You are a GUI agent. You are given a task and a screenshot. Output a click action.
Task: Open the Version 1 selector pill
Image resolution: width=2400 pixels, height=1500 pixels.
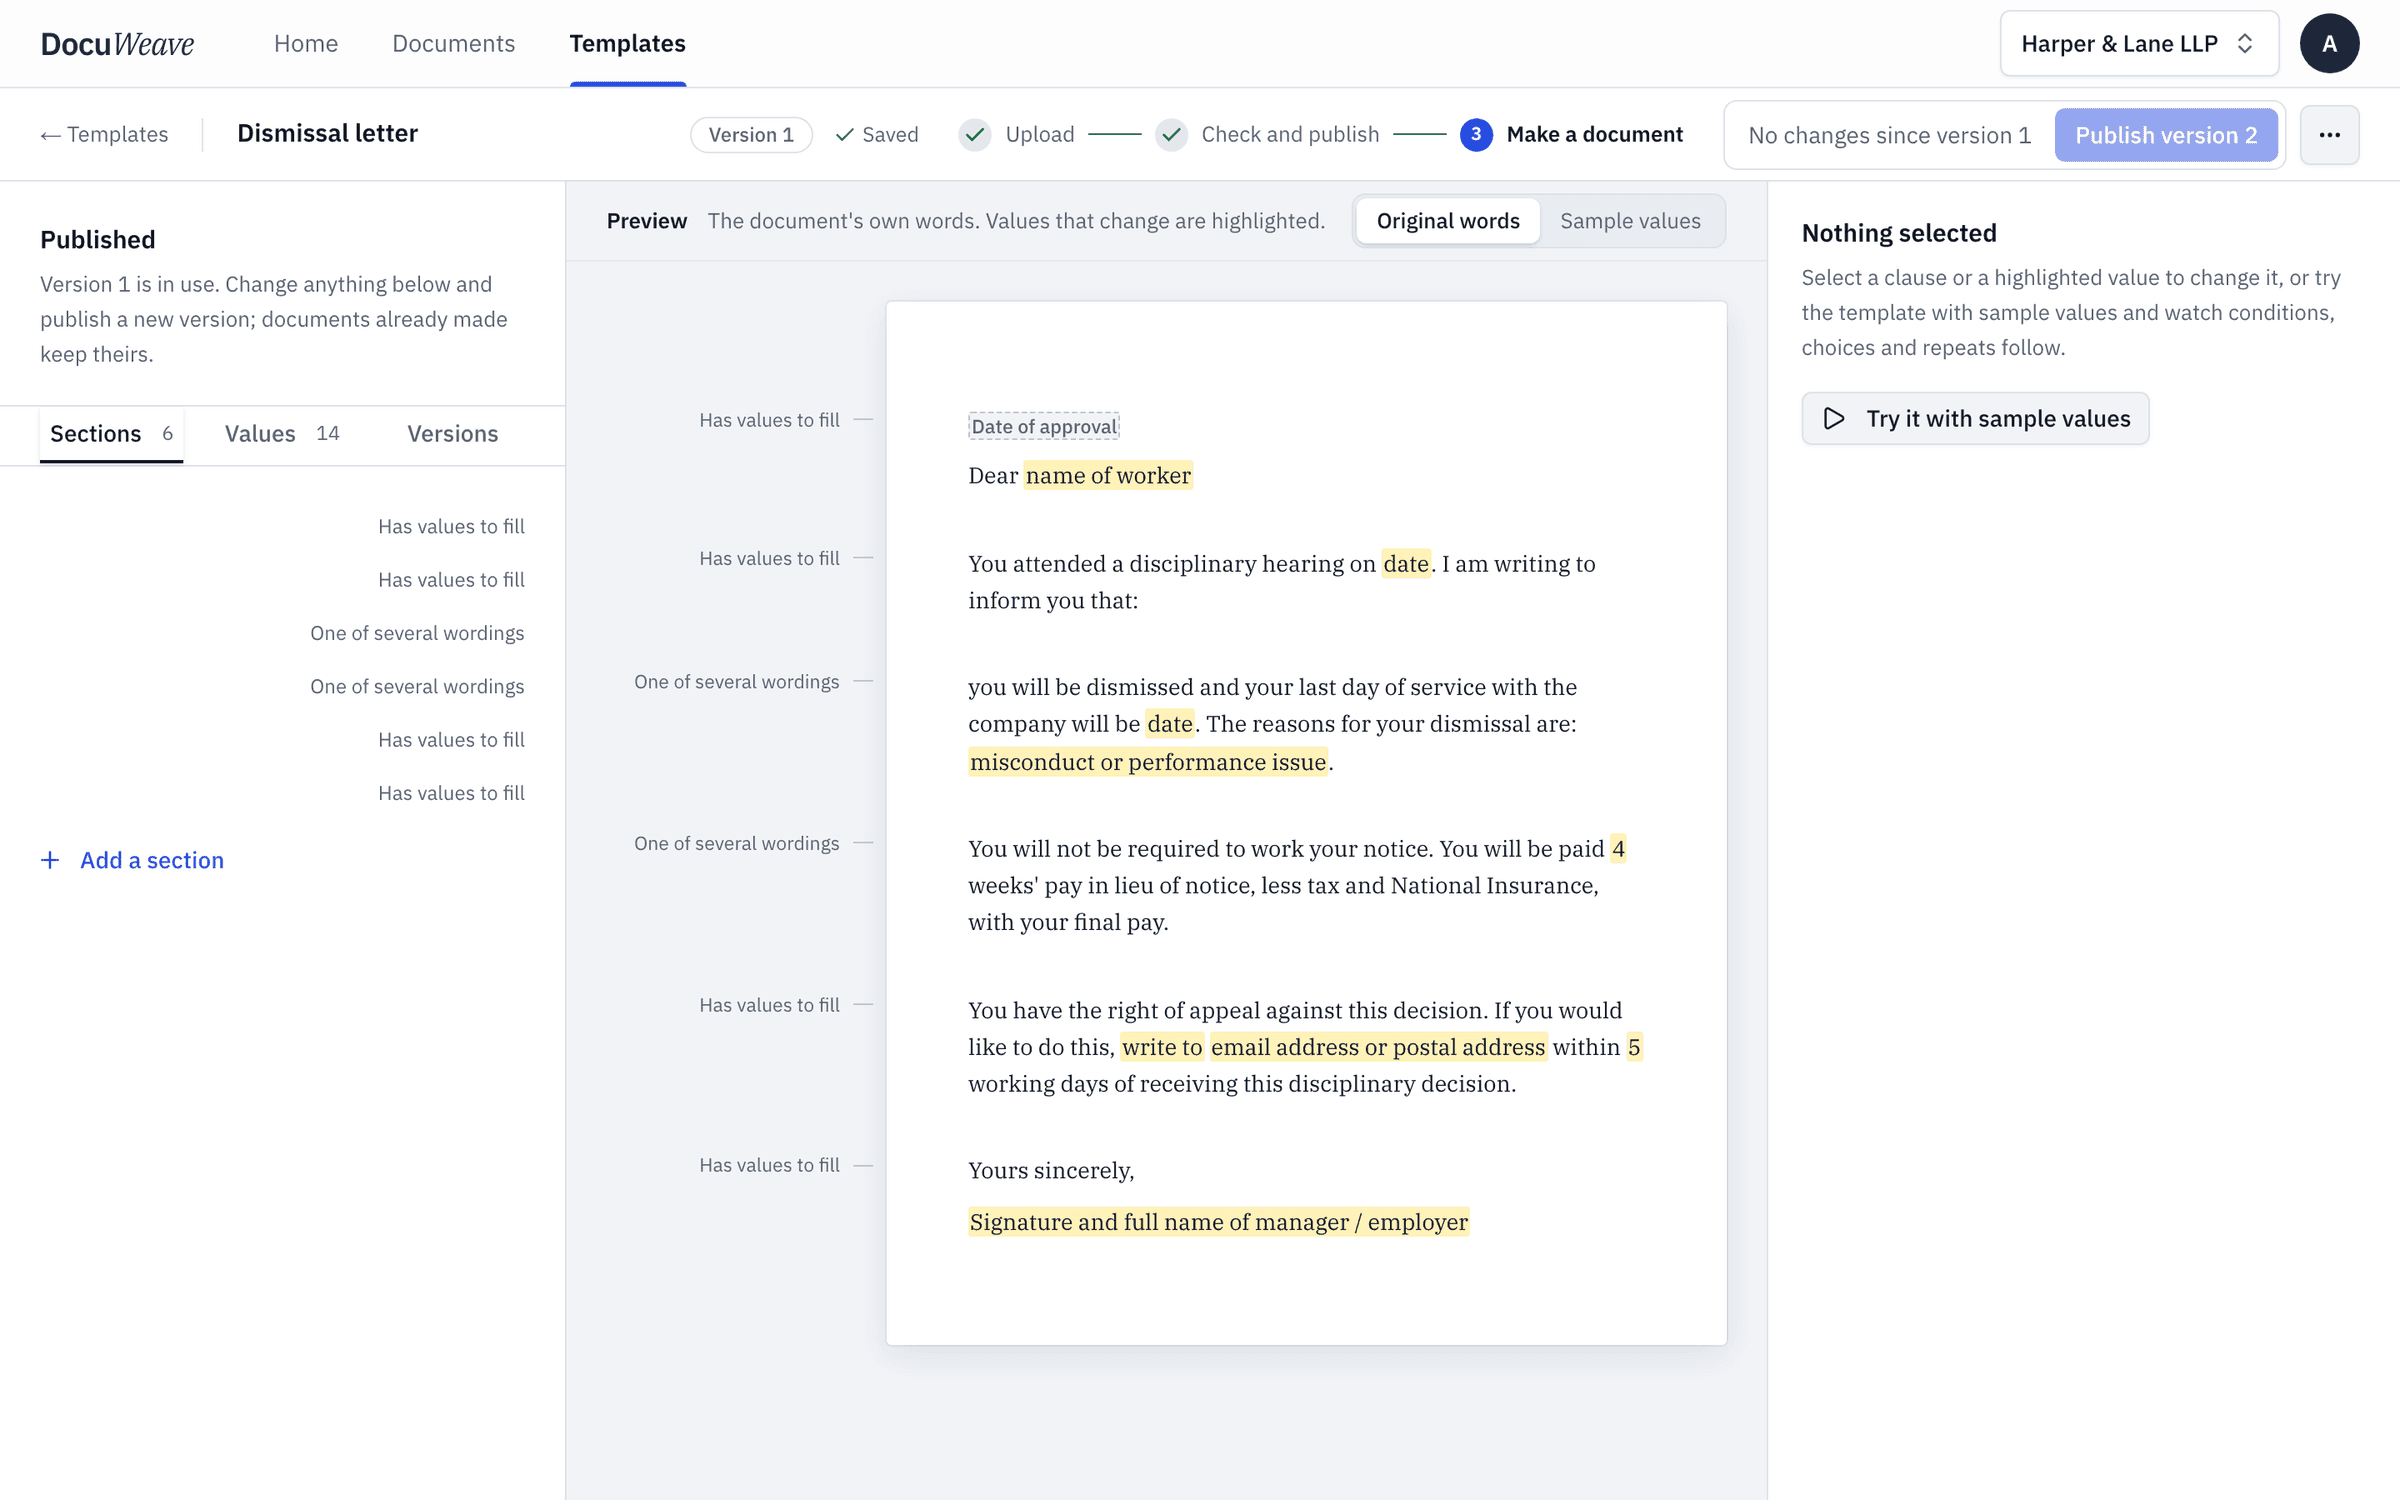751,134
